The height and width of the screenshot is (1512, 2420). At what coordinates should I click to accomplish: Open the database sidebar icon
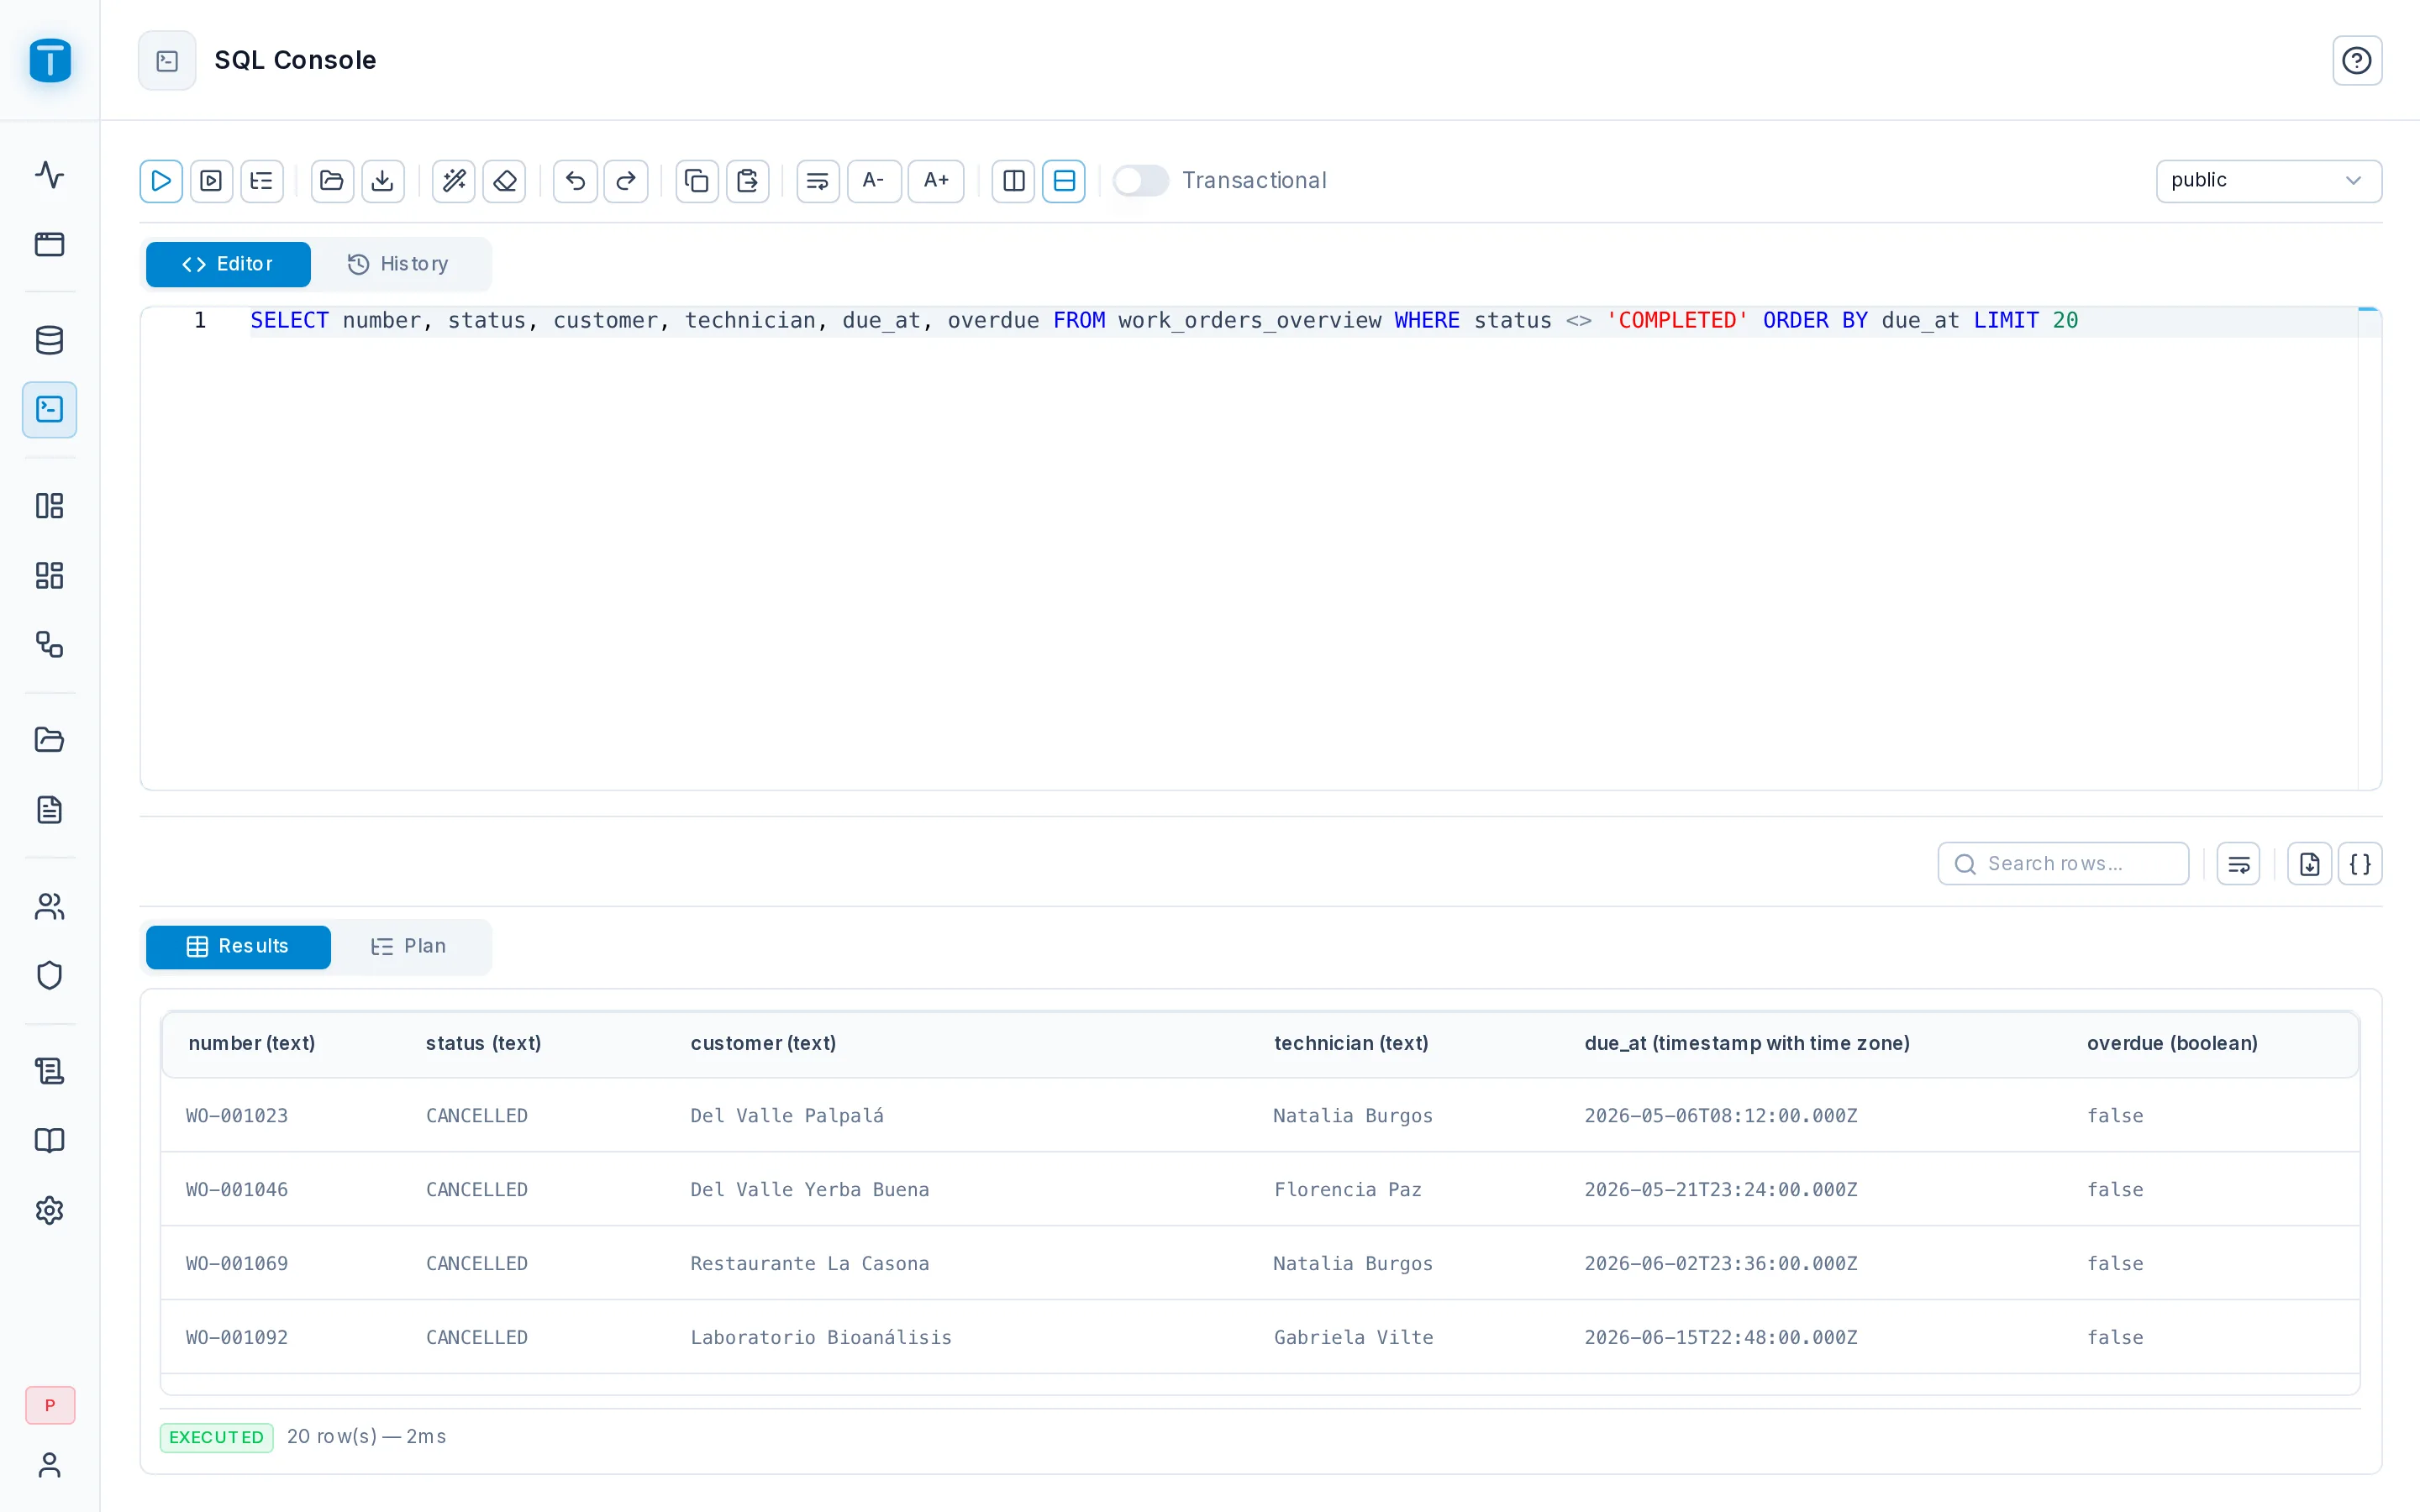tap(50, 340)
